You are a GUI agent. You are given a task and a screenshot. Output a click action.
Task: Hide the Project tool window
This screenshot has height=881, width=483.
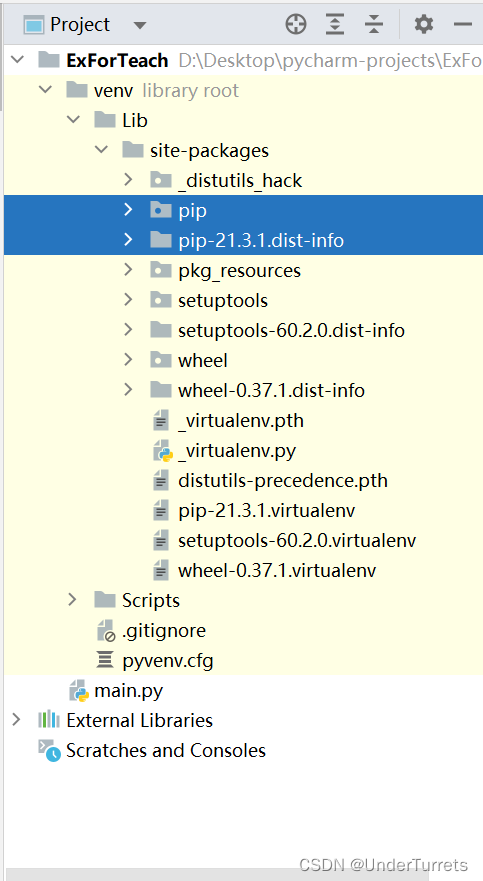tap(462, 24)
